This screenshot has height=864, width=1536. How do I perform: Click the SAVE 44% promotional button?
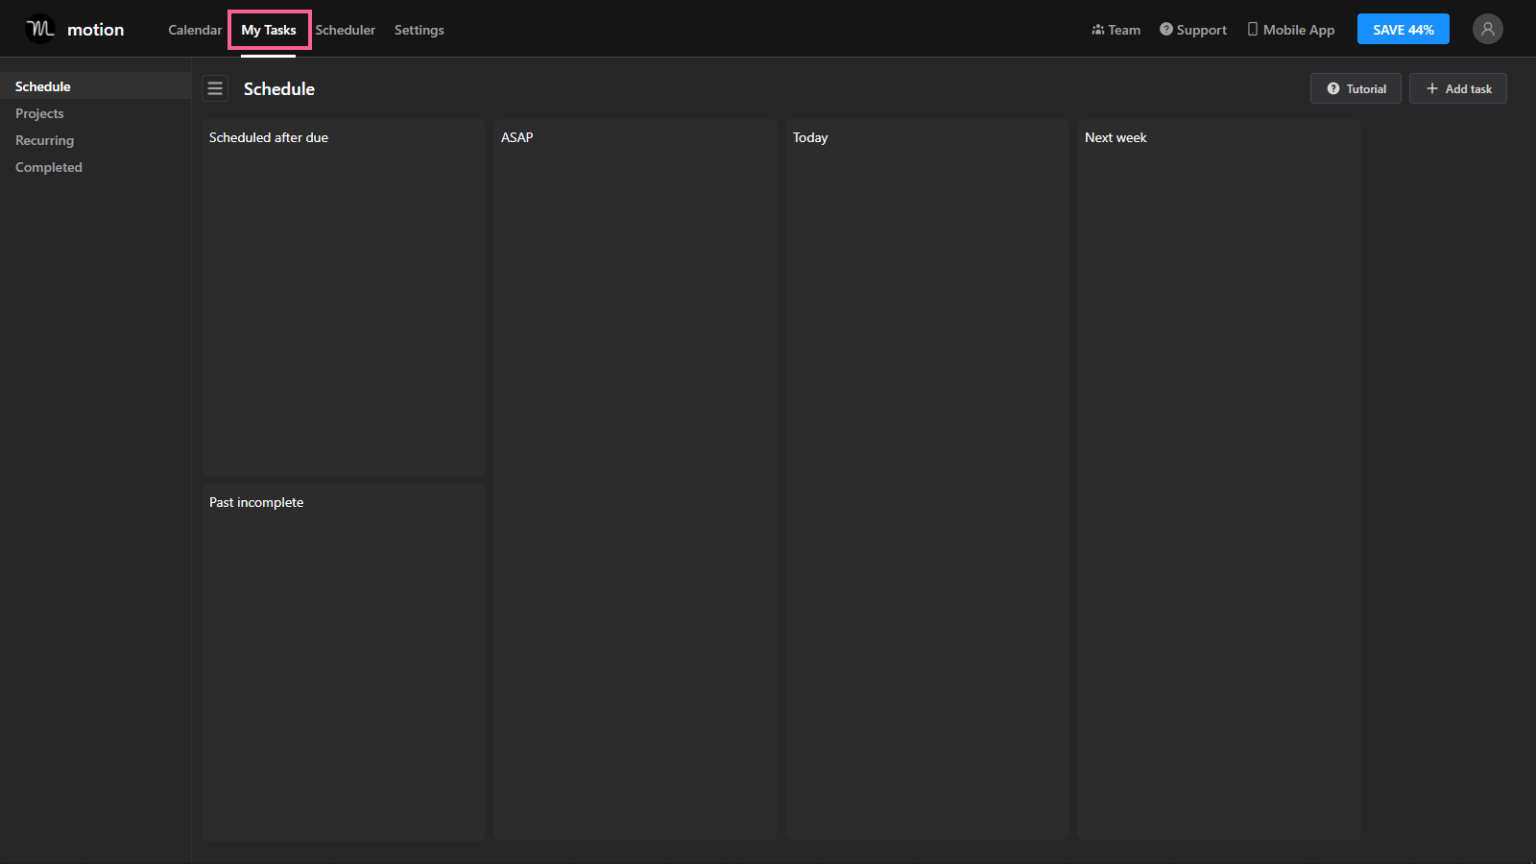pos(1403,28)
